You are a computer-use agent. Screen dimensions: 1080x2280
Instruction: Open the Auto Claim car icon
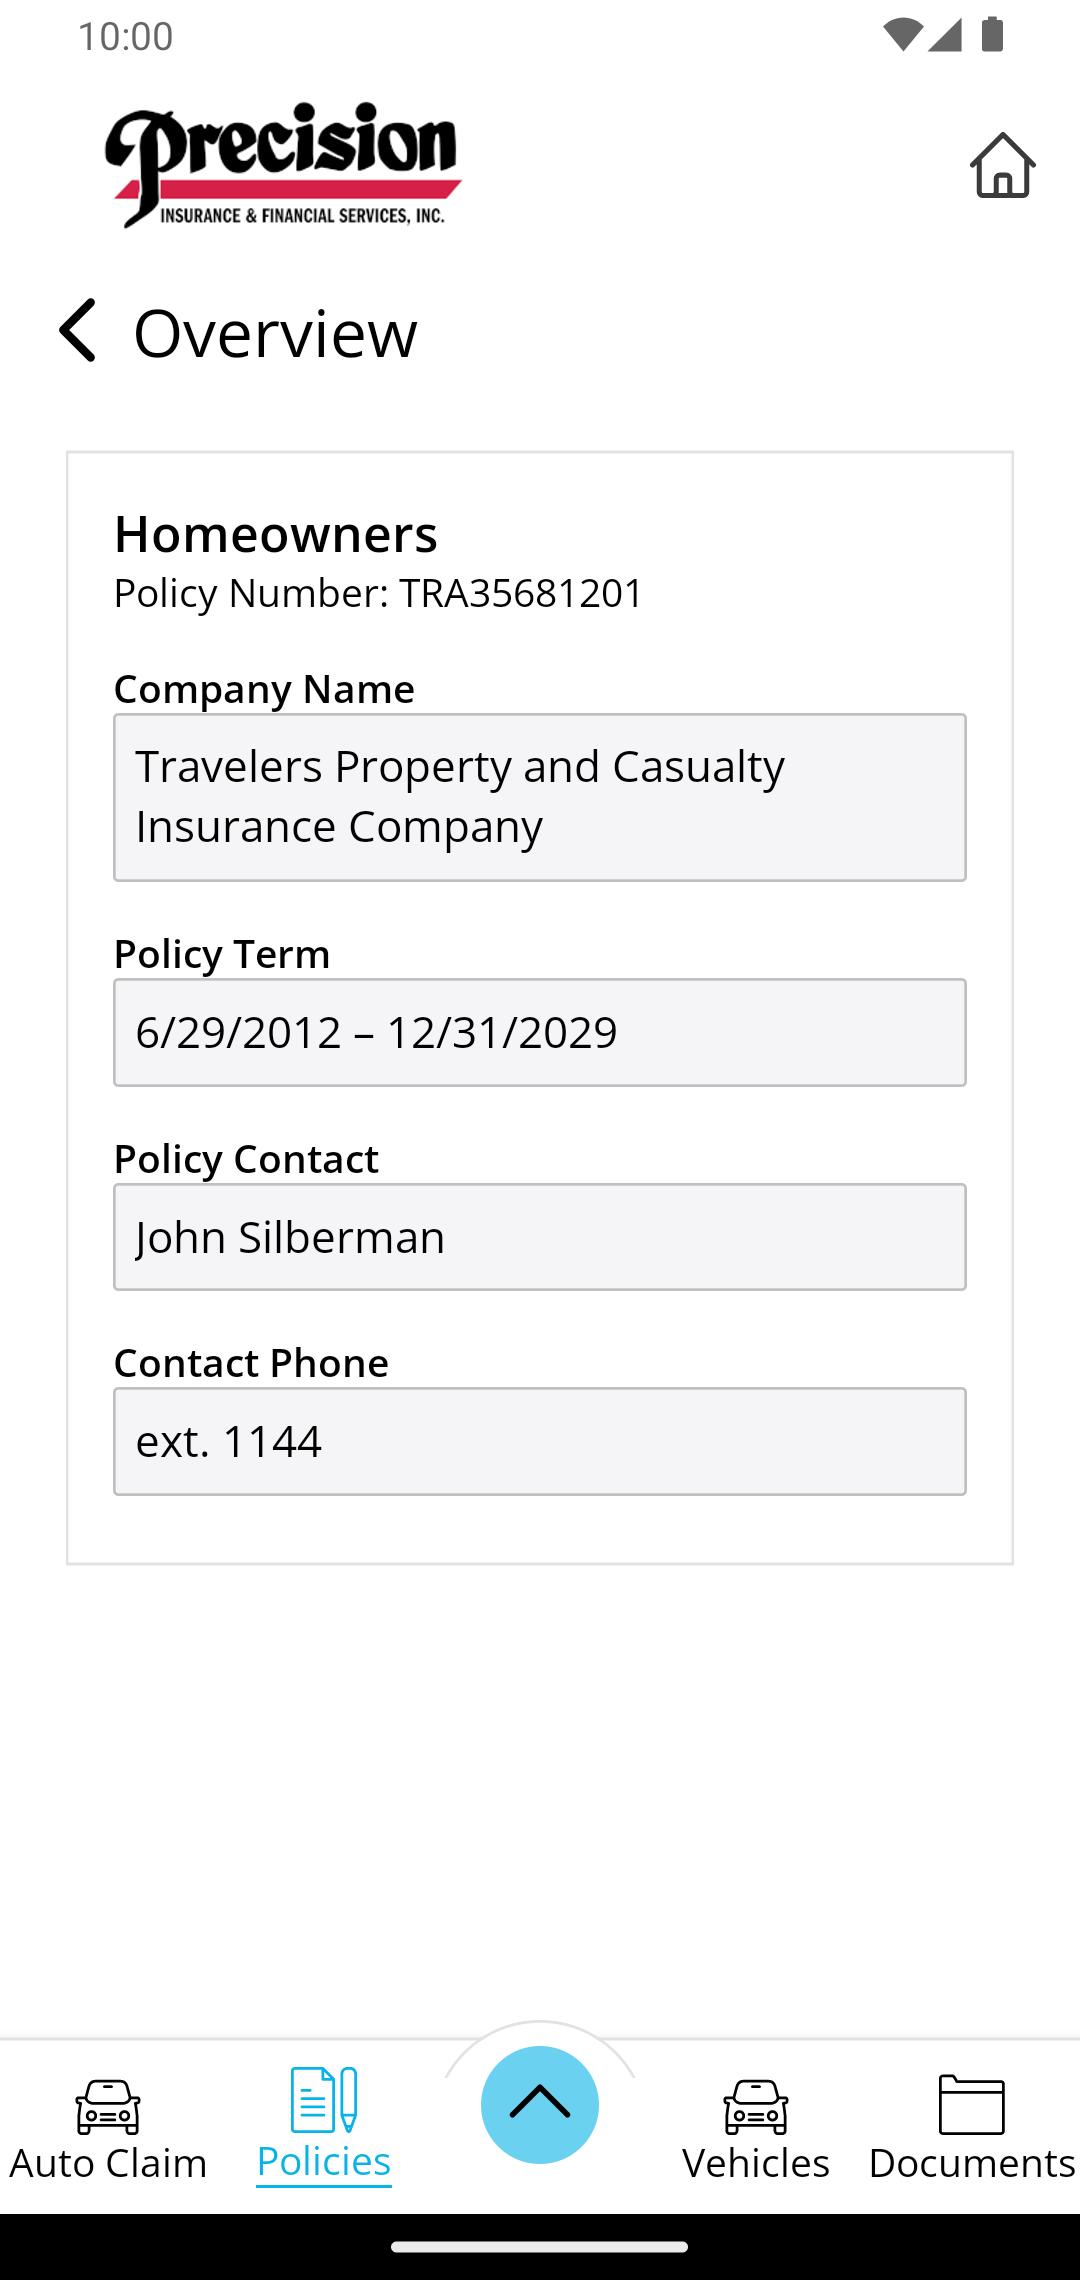[108, 2105]
